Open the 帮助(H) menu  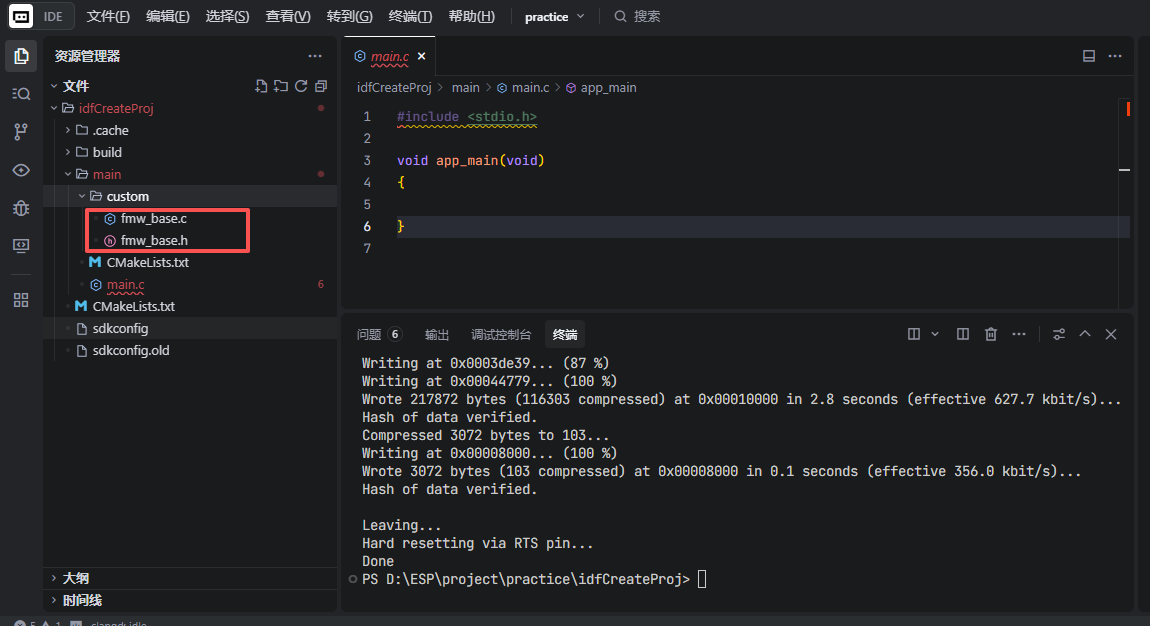click(x=471, y=16)
